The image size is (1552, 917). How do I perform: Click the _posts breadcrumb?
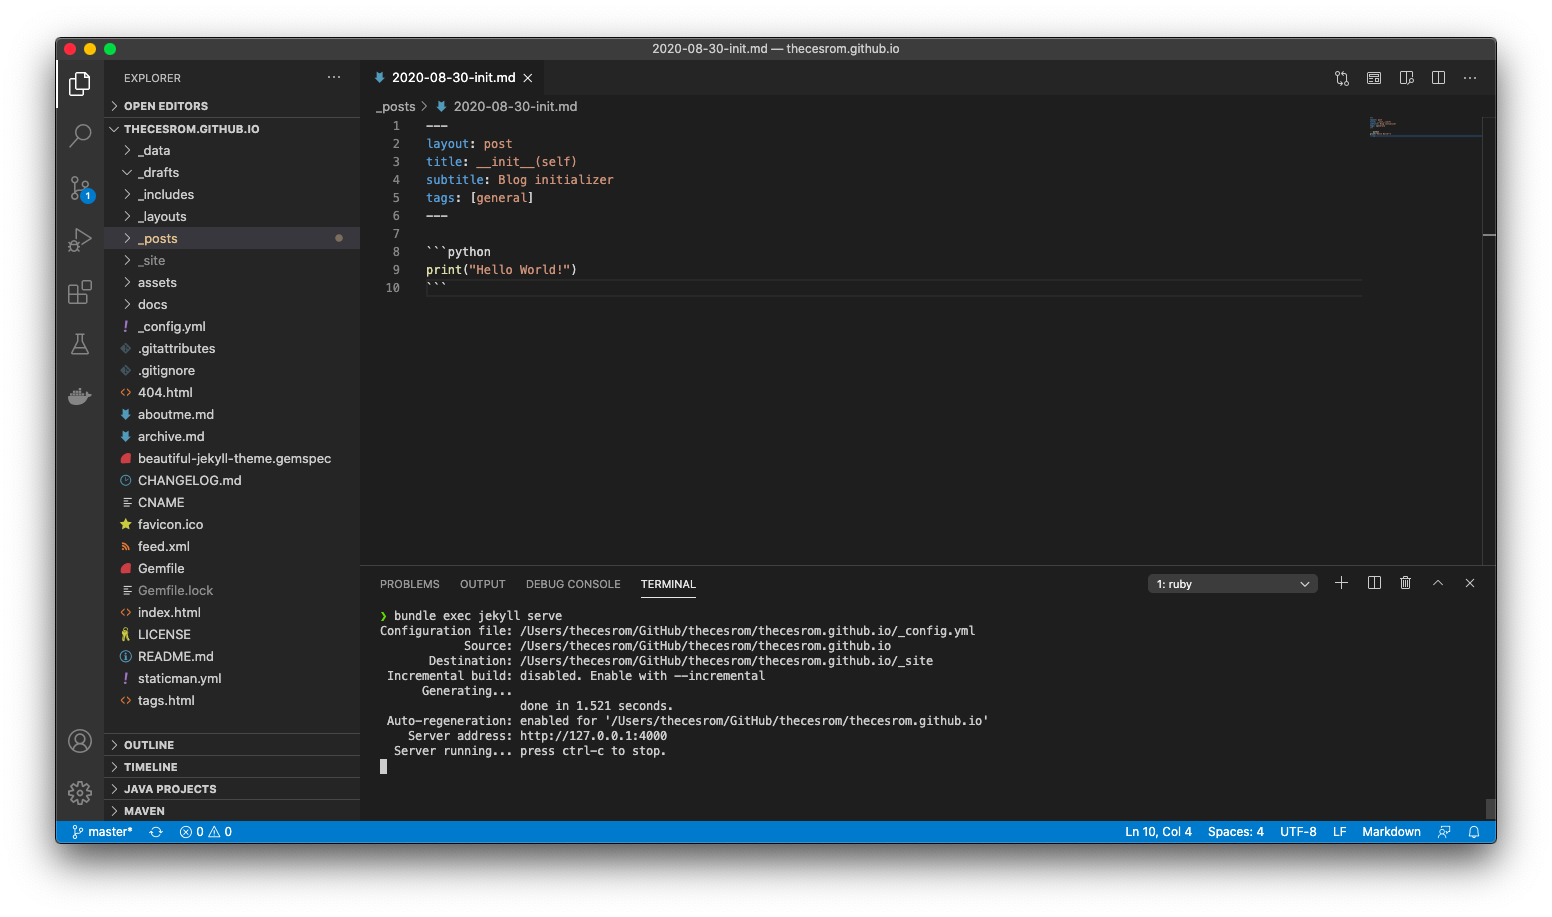(396, 107)
